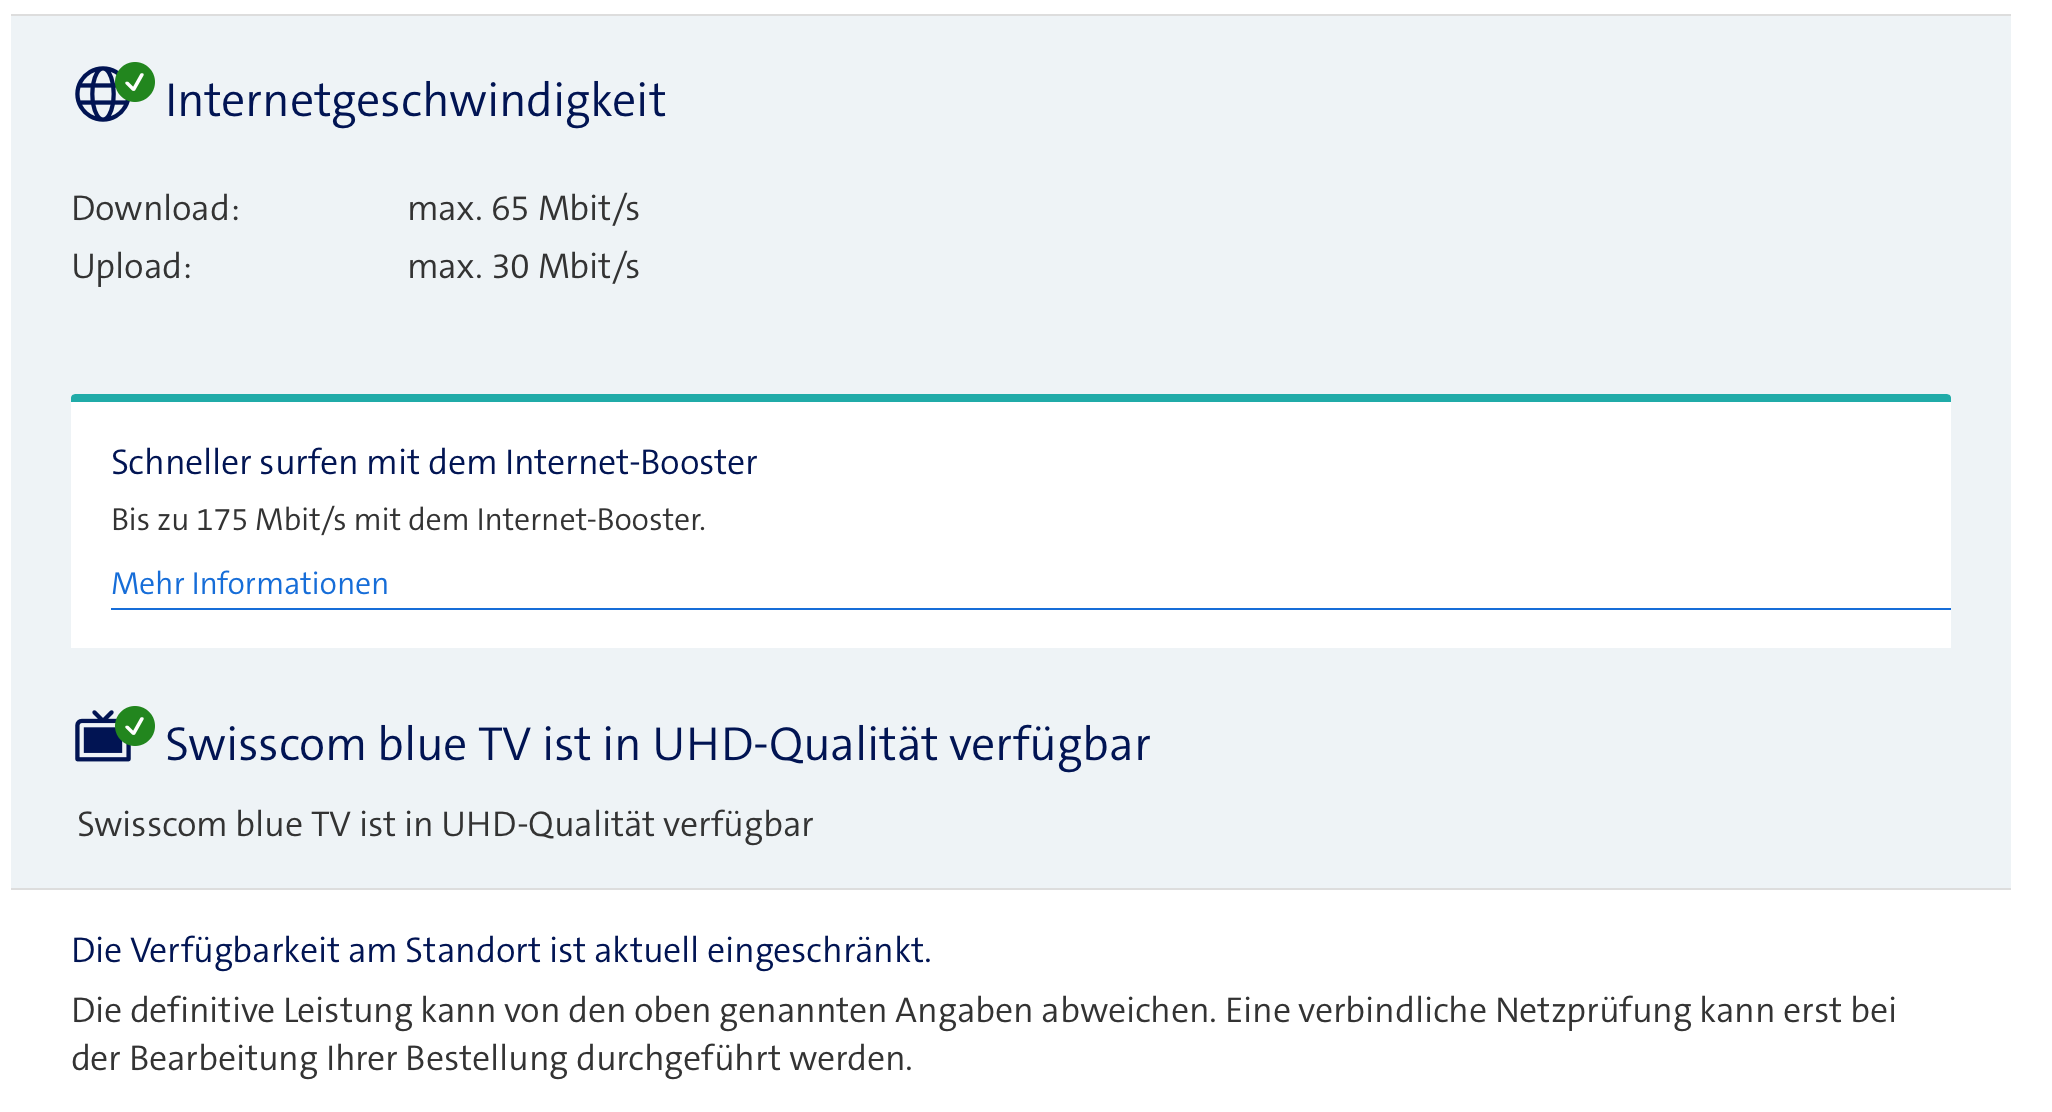The height and width of the screenshot is (1112, 2052).
Task: Click the globe internet icon
Action: point(99,97)
